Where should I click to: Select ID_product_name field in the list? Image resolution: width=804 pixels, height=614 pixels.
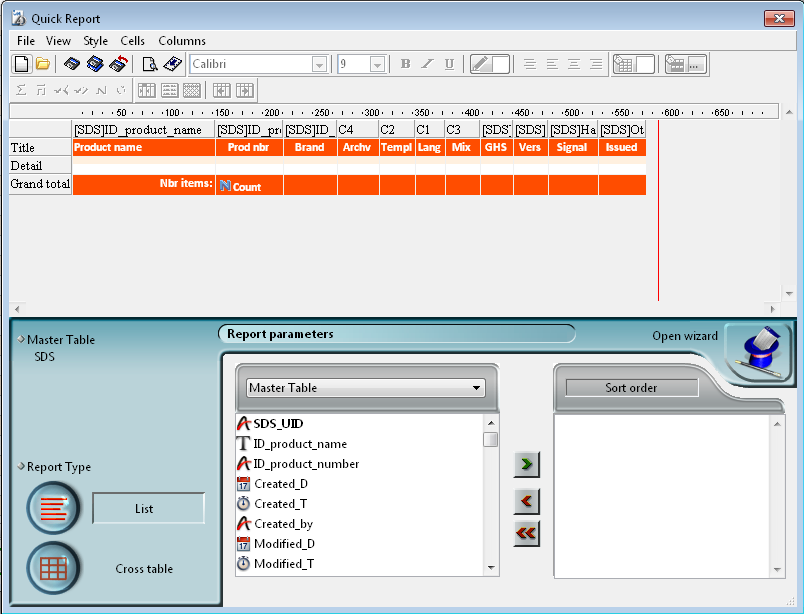(x=359, y=444)
